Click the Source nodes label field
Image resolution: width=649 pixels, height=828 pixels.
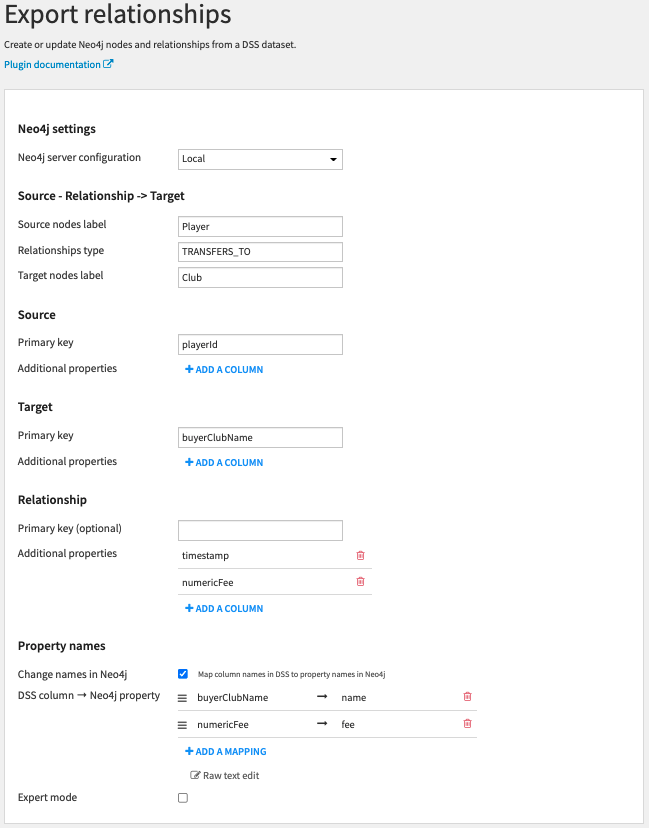[260, 227]
